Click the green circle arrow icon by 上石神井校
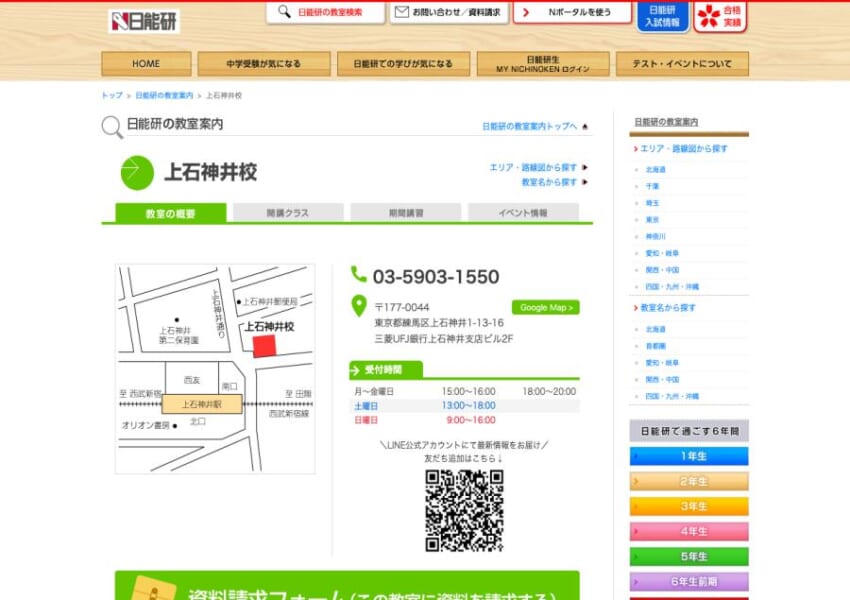The height and width of the screenshot is (600, 850). 137,173
